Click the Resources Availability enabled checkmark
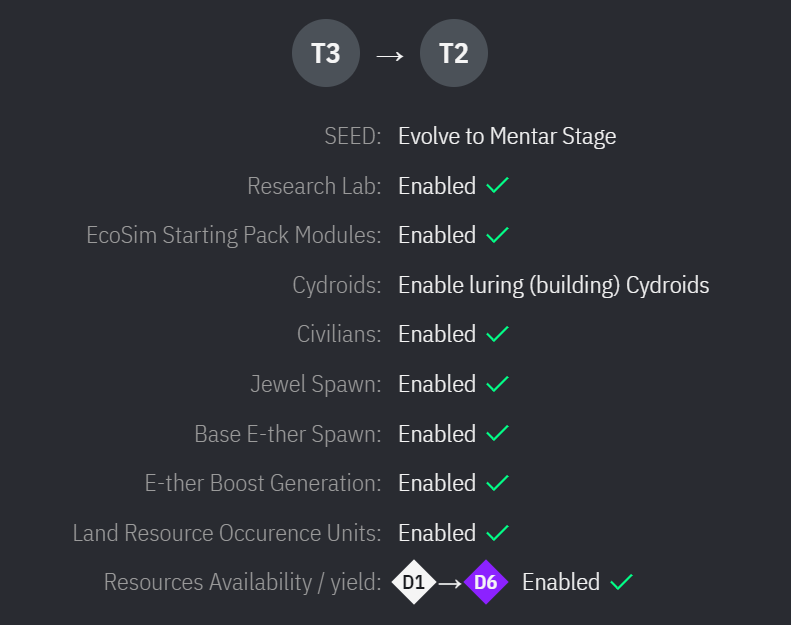 pyautogui.click(x=621, y=582)
